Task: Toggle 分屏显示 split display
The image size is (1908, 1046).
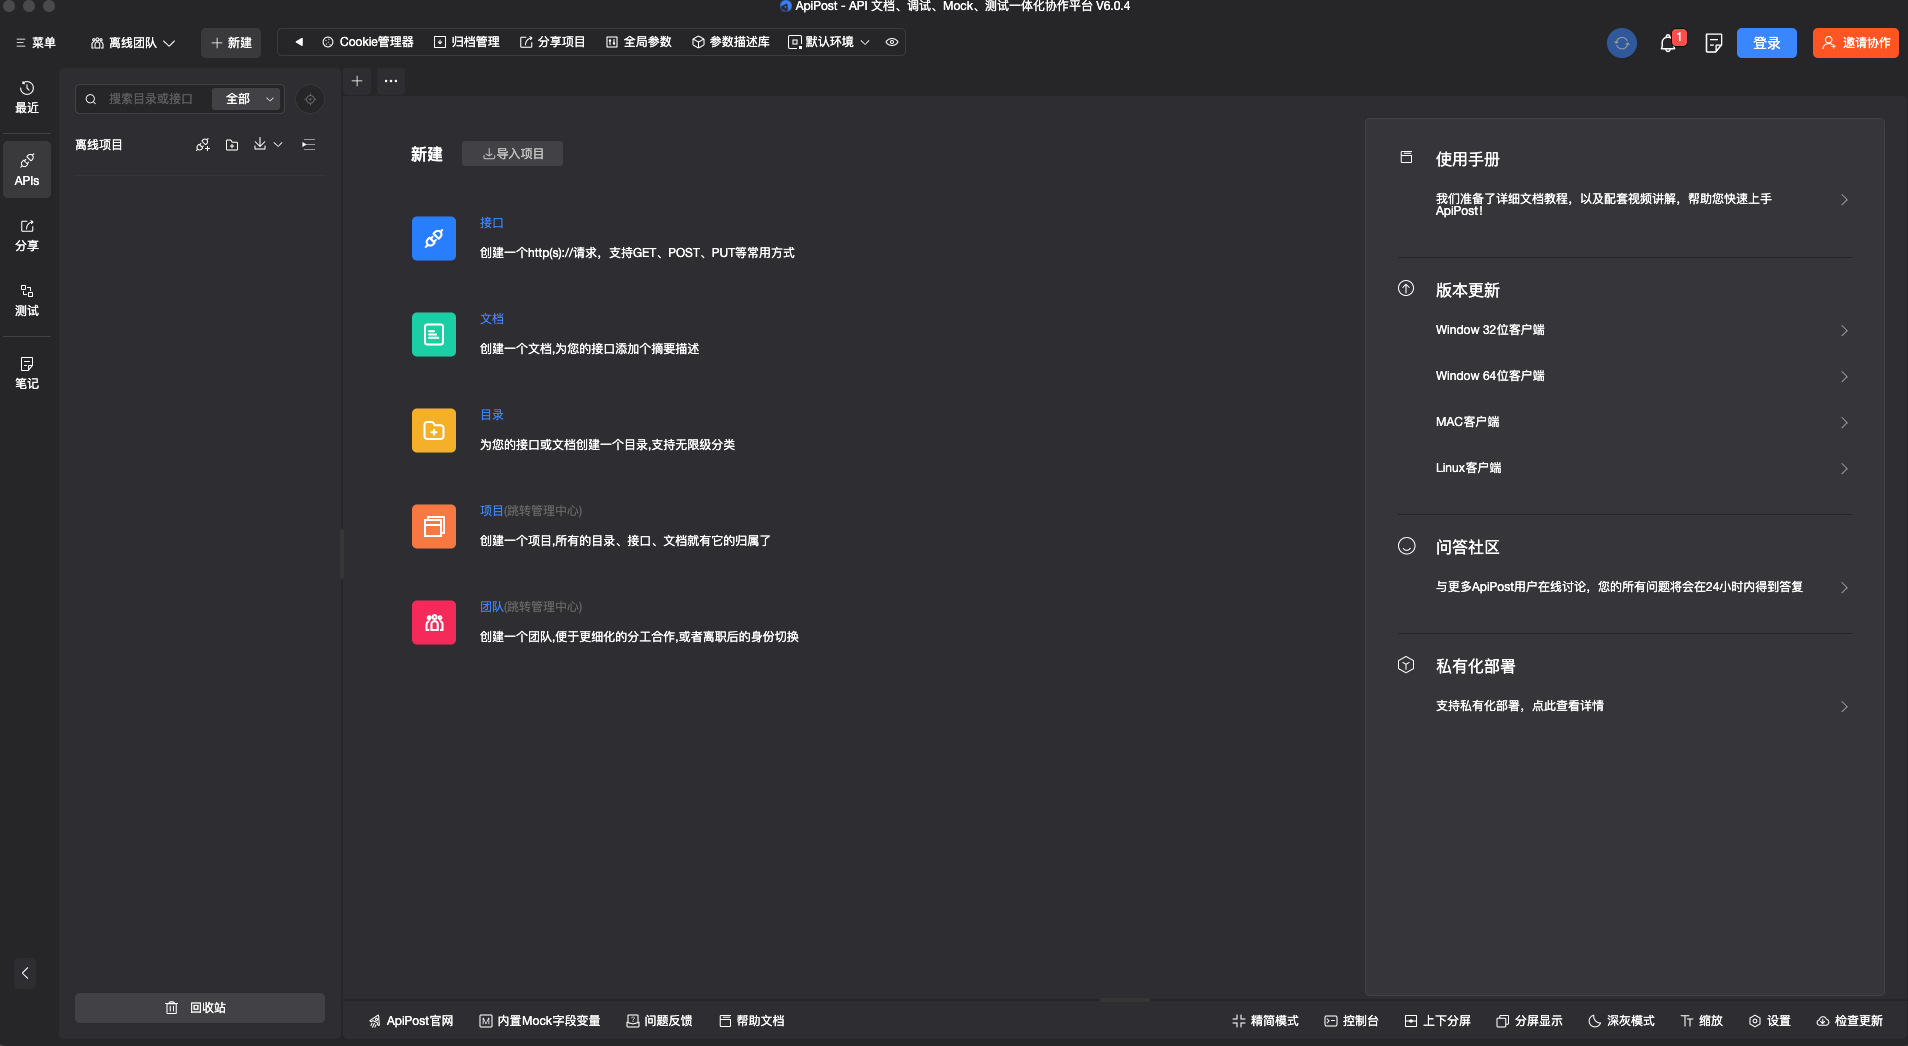Action: tap(1529, 1021)
